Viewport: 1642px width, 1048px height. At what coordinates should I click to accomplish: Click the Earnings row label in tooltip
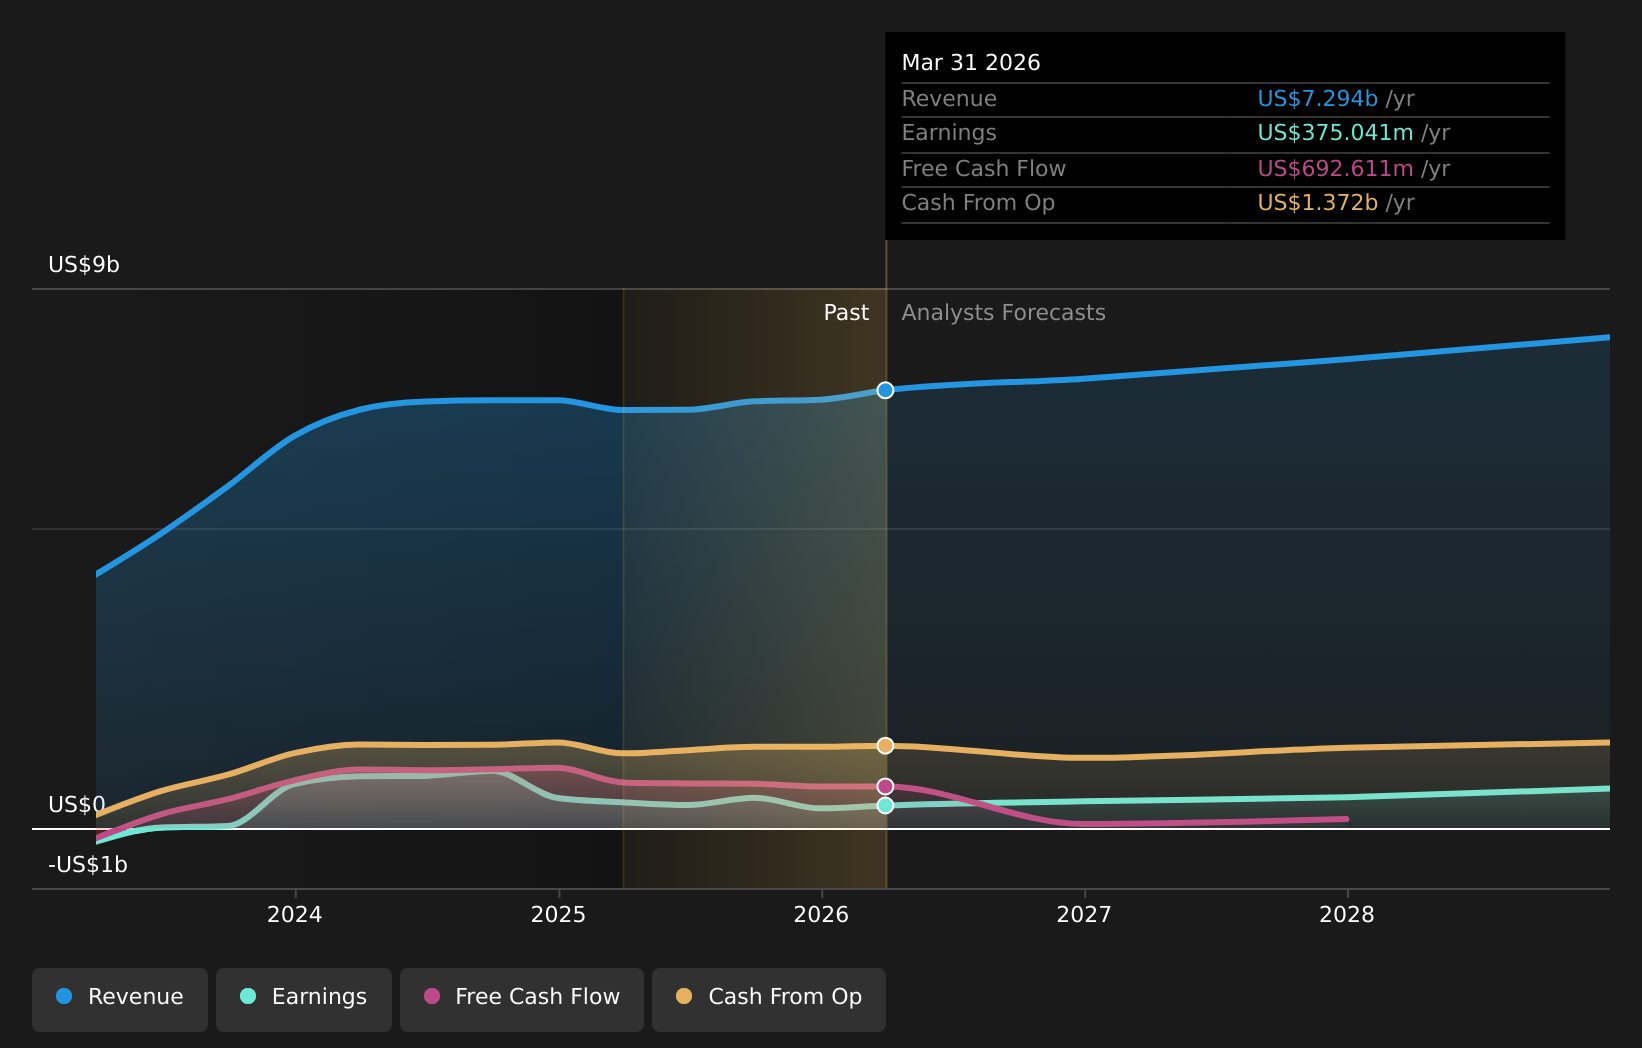point(949,133)
